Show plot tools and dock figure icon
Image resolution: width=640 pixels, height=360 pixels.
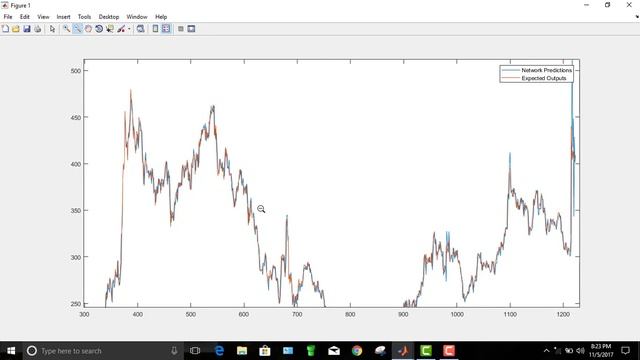pyautogui.click(x=191, y=29)
